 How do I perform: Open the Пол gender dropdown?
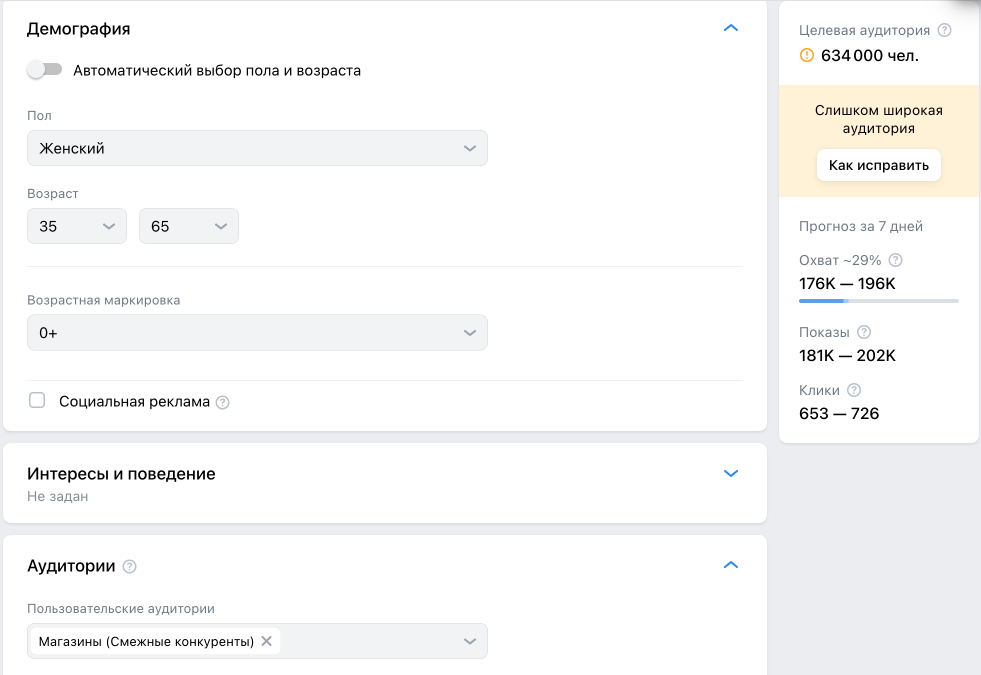point(257,148)
